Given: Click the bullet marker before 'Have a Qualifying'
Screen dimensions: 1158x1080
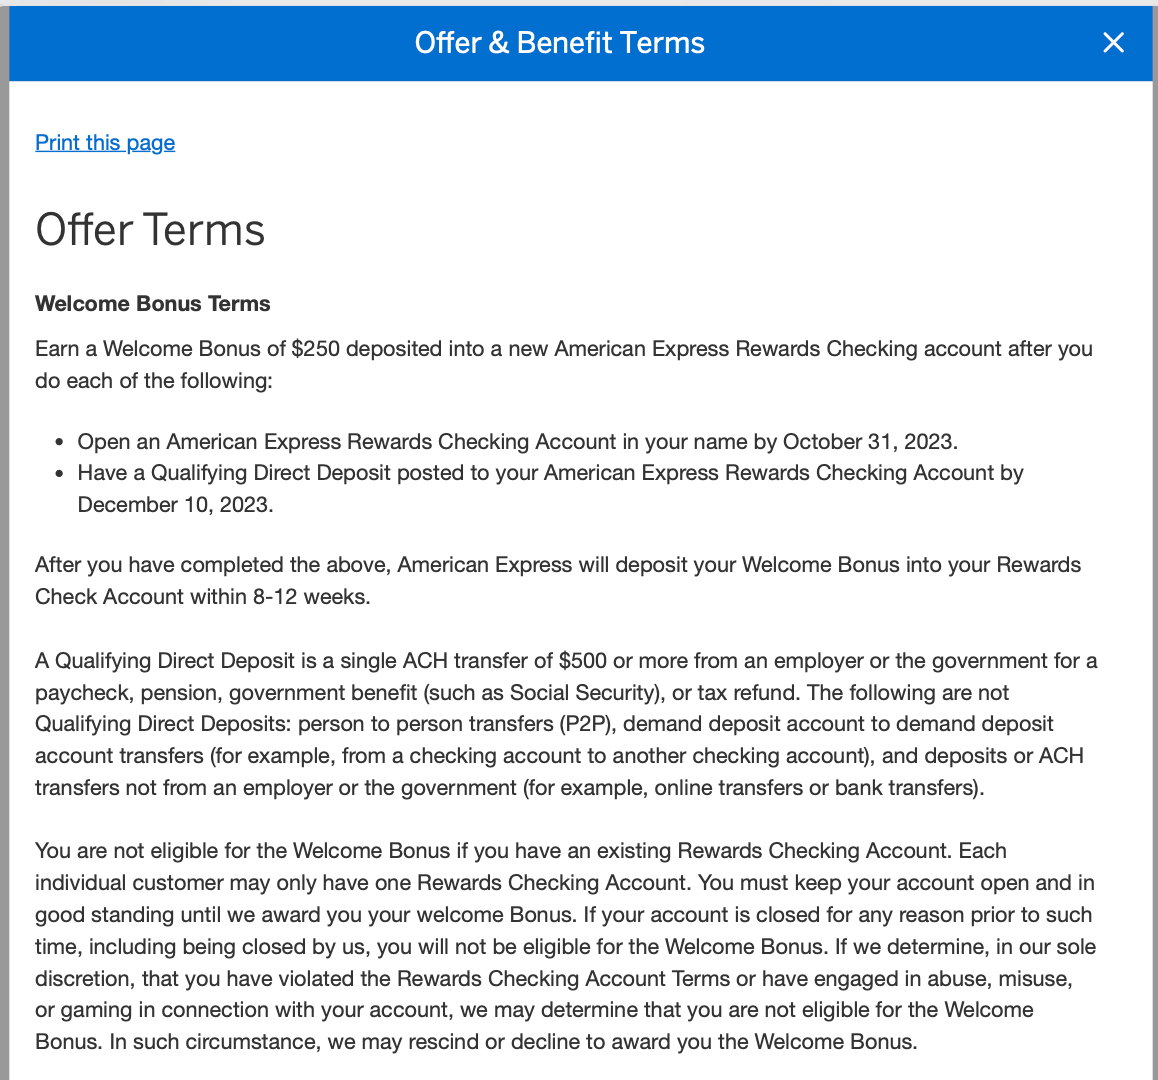Looking at the screenshot, I should tap(60, 474).
